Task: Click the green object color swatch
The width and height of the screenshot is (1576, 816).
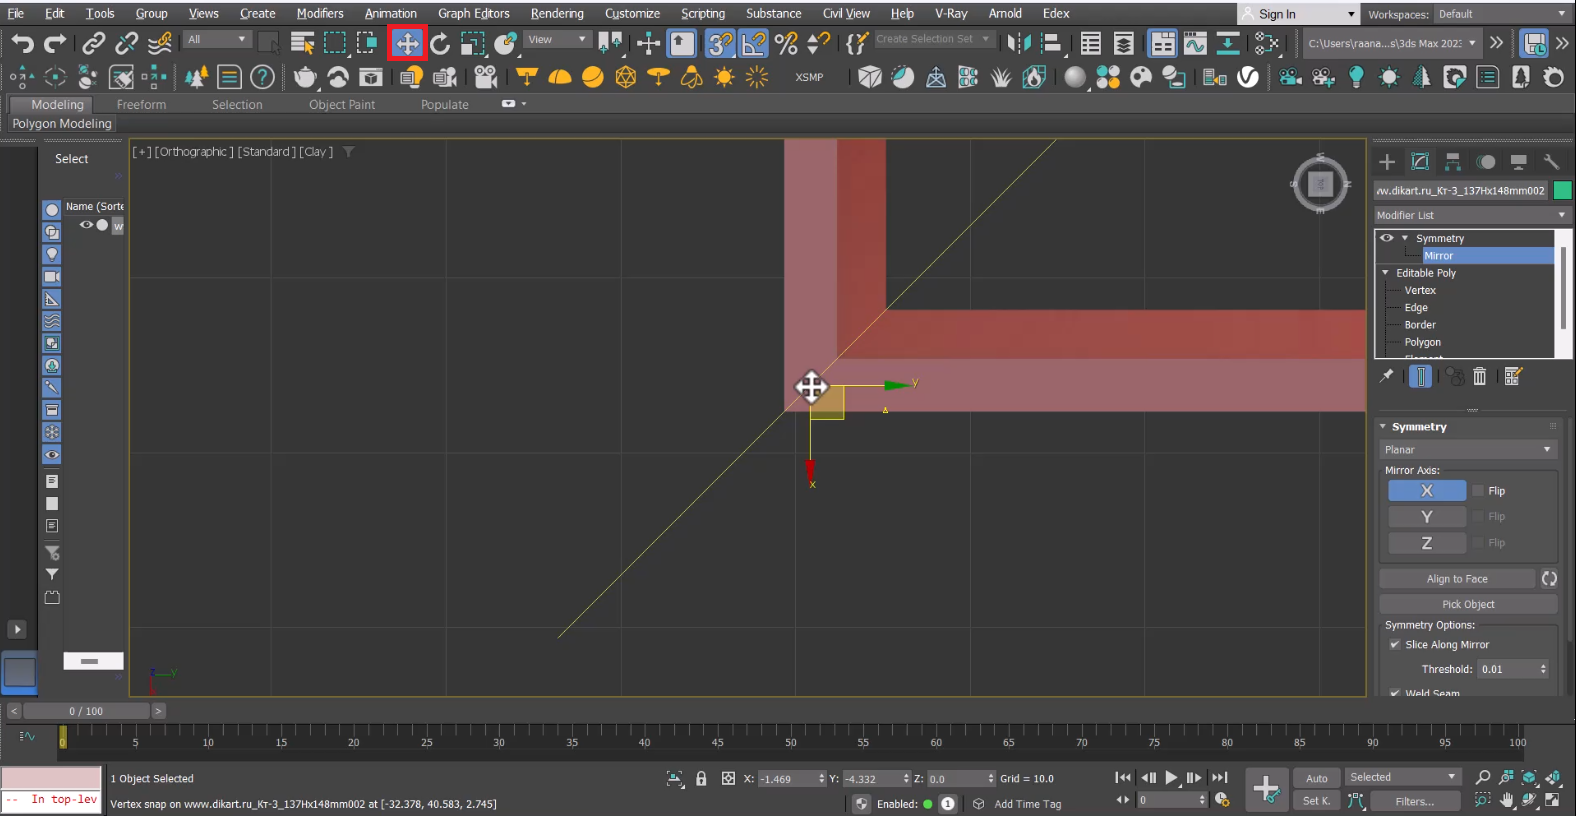Action: tap(1562, 190)
